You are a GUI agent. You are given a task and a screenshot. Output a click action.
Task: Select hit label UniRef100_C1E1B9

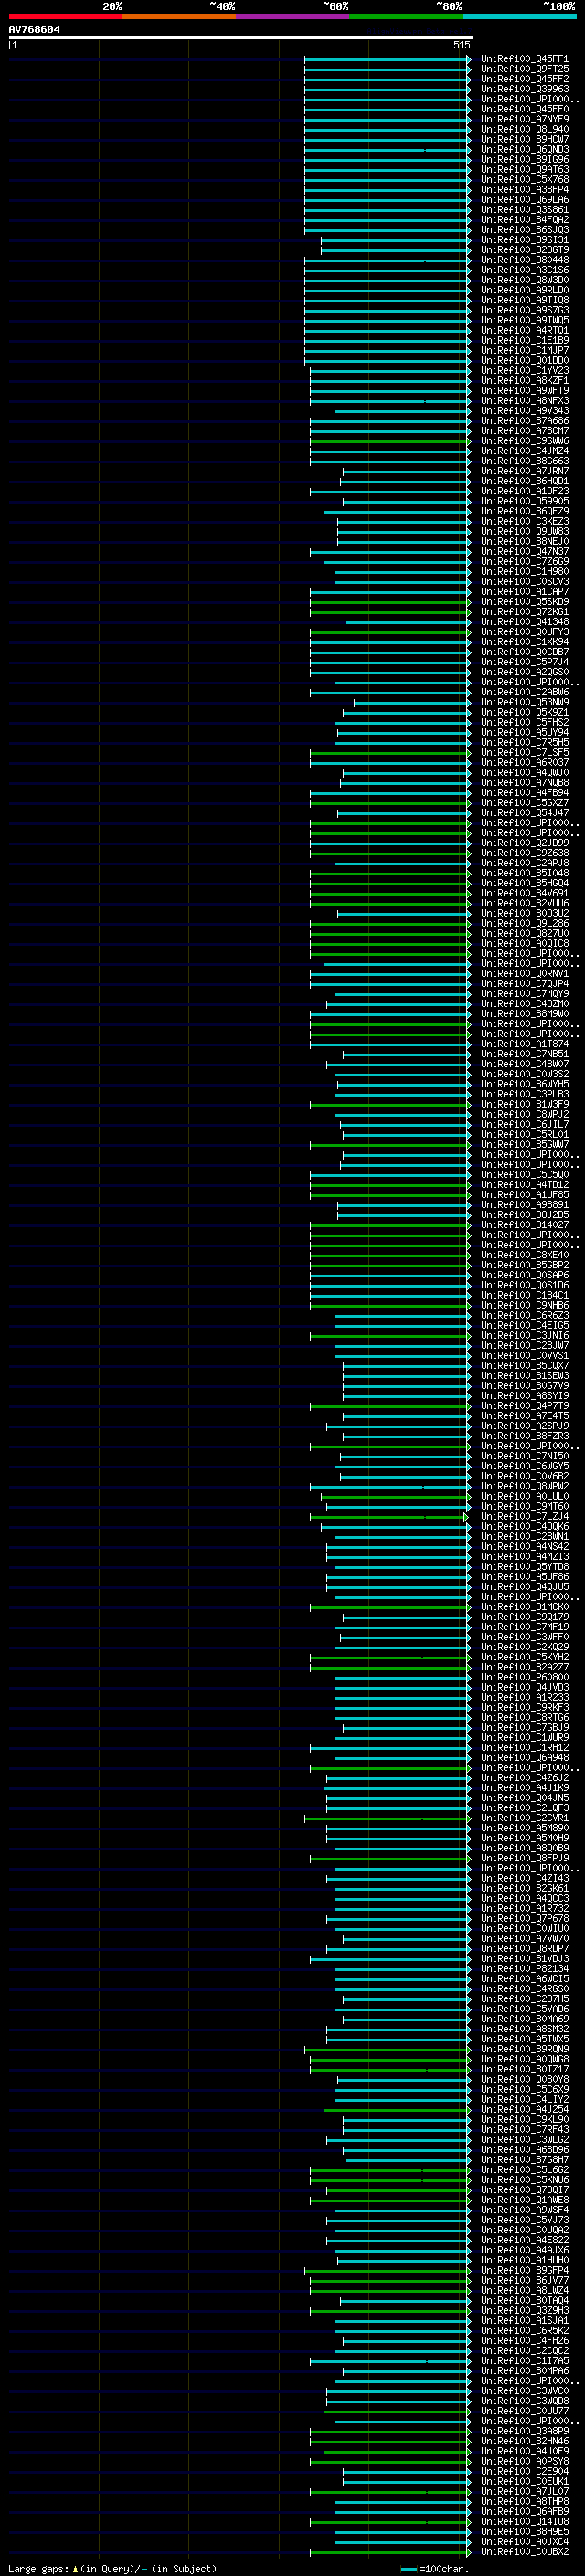pyautogui.click(x=524, y=340)
